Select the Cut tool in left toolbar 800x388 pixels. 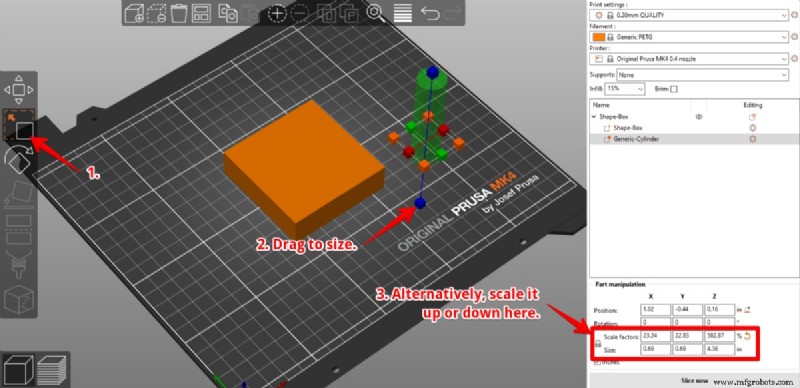pos(19,231)
